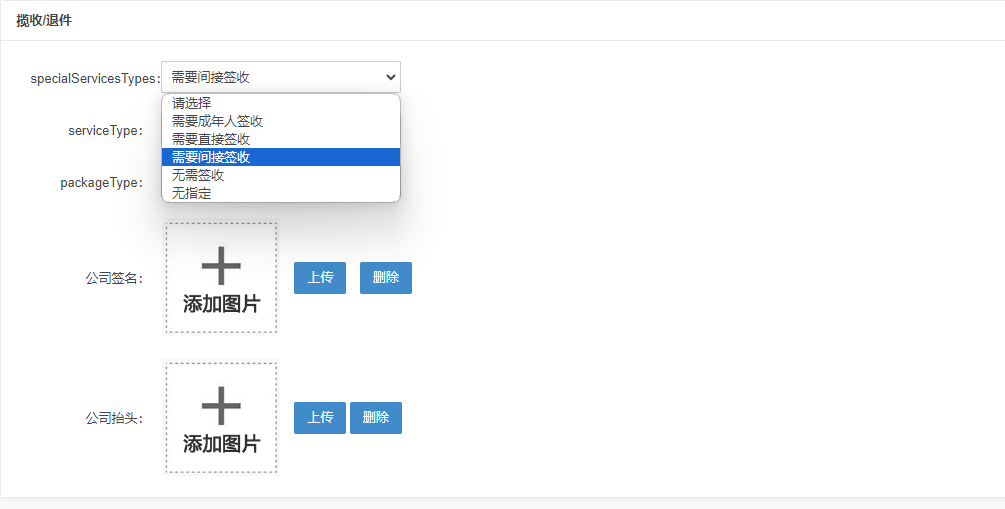The height and width of the screenshot is (509, 1005).
Task: Click the plus icon in 公司抬头 image box
Action: [221, 405]
